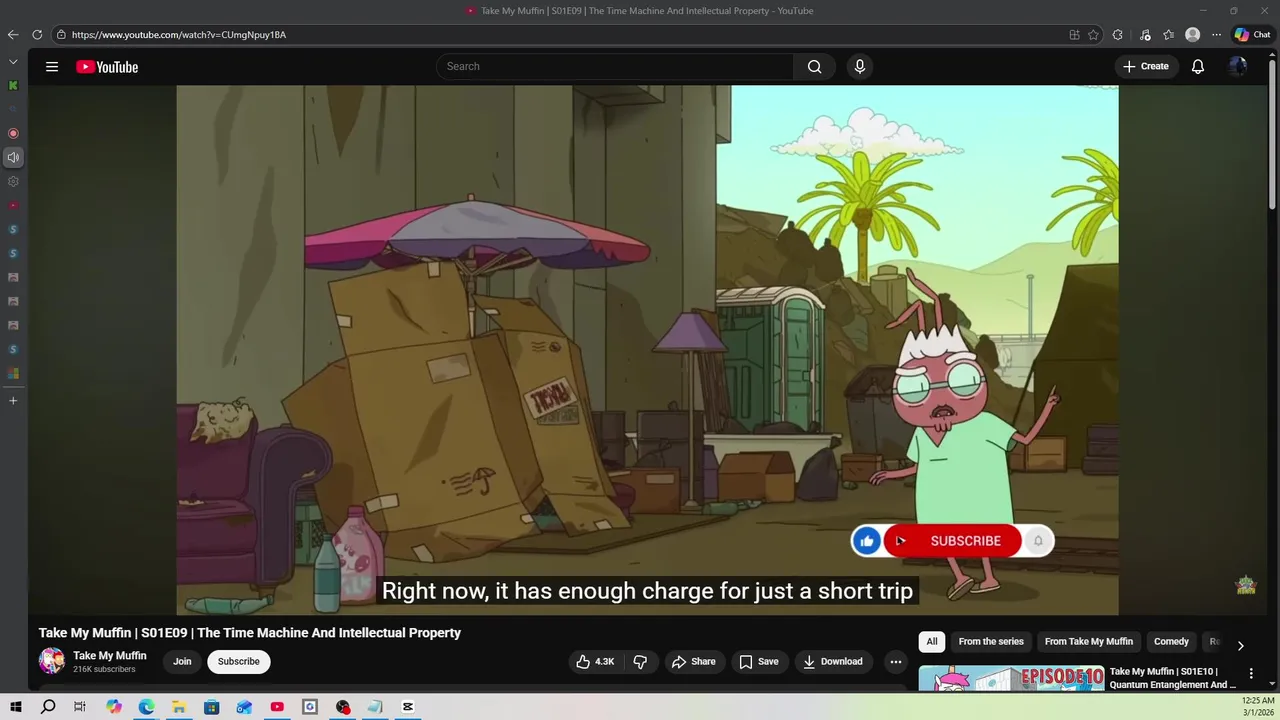The height and width of the screenshot is (720, 1280).
Task: Open the YouTube account avatar menu
Action: [x=1238, y=67]
